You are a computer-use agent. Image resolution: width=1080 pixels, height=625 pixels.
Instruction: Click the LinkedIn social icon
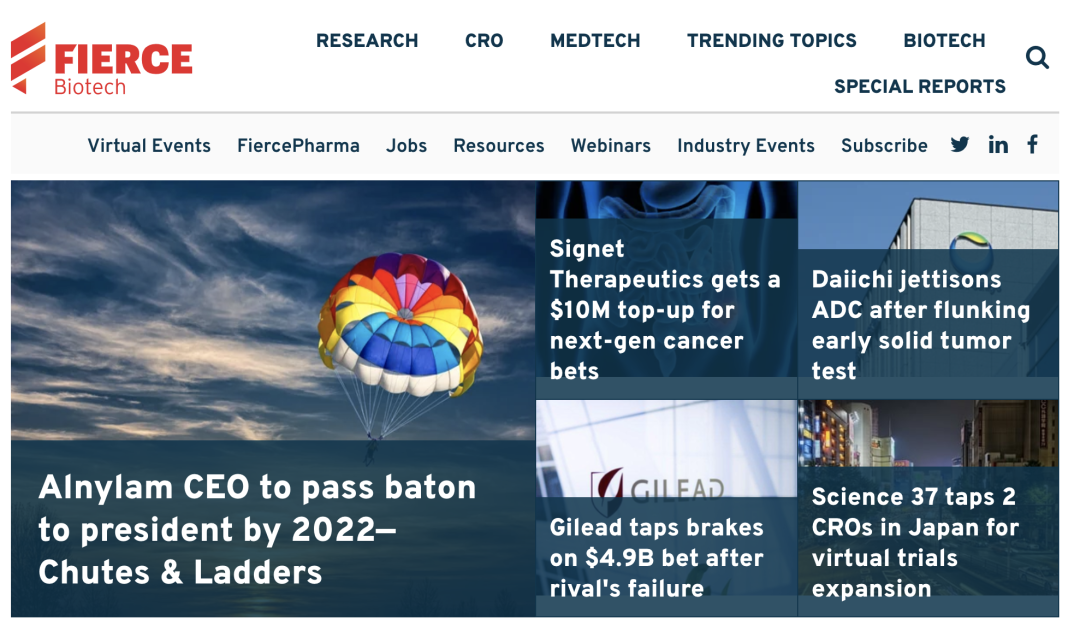[x=997, y=145]
